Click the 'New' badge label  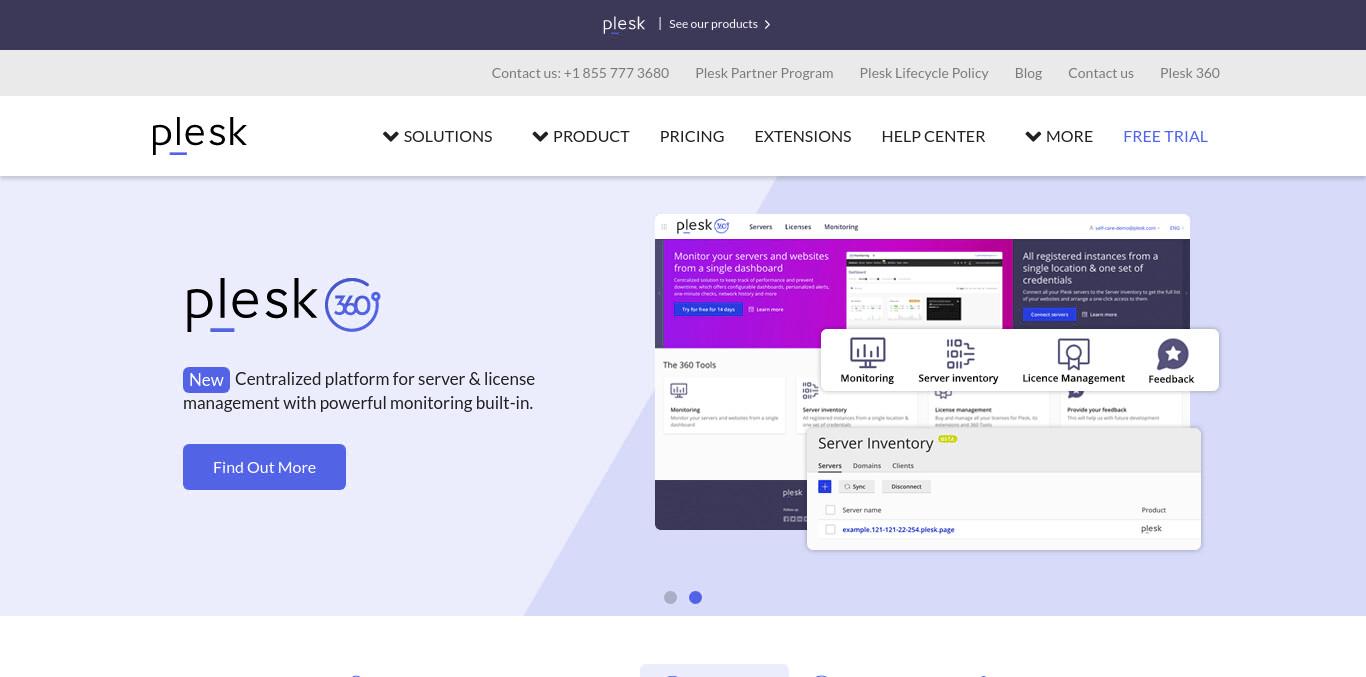(x=206, y=380)
